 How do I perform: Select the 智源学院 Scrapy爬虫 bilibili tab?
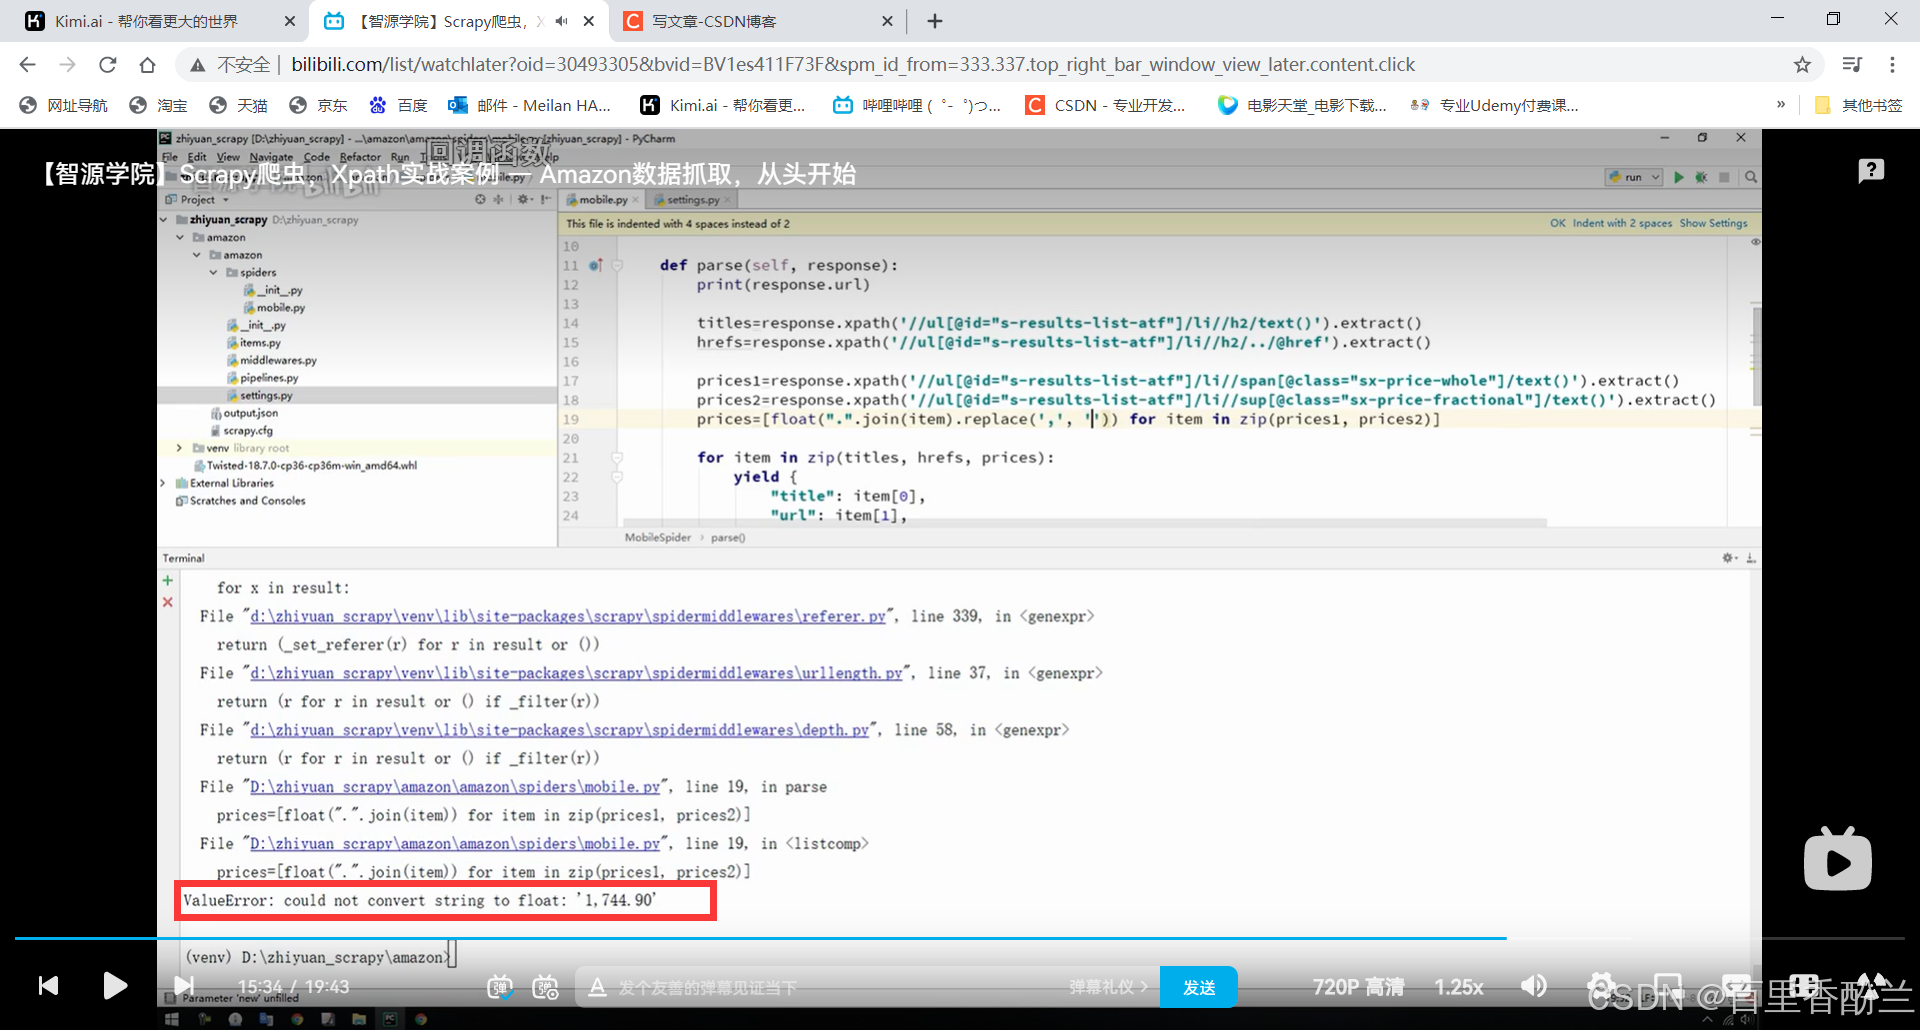(x=440, y=21)
